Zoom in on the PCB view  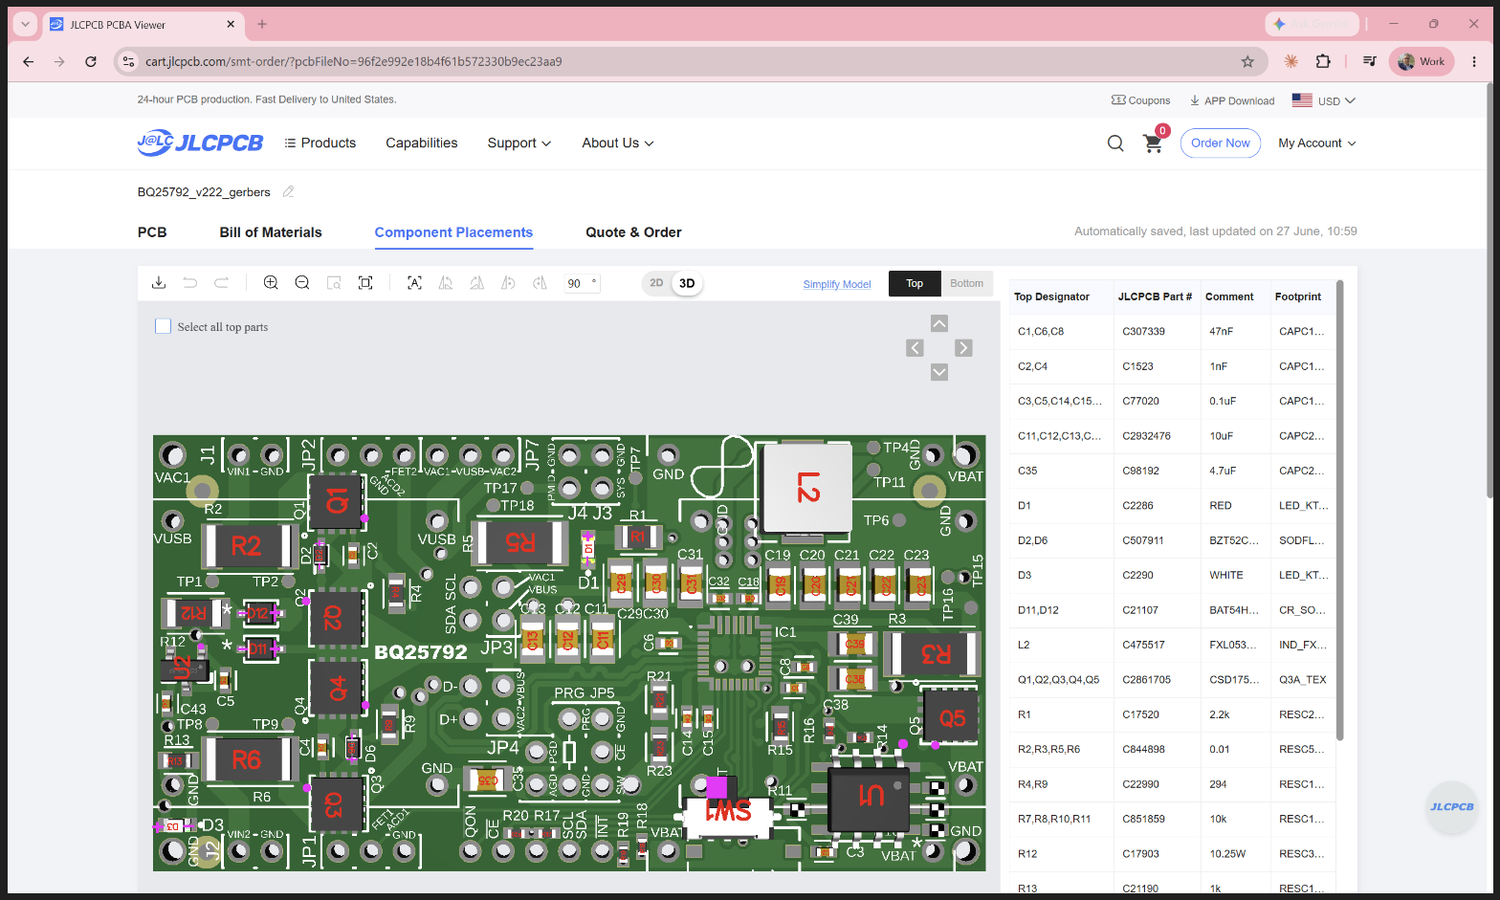point(271,283)
